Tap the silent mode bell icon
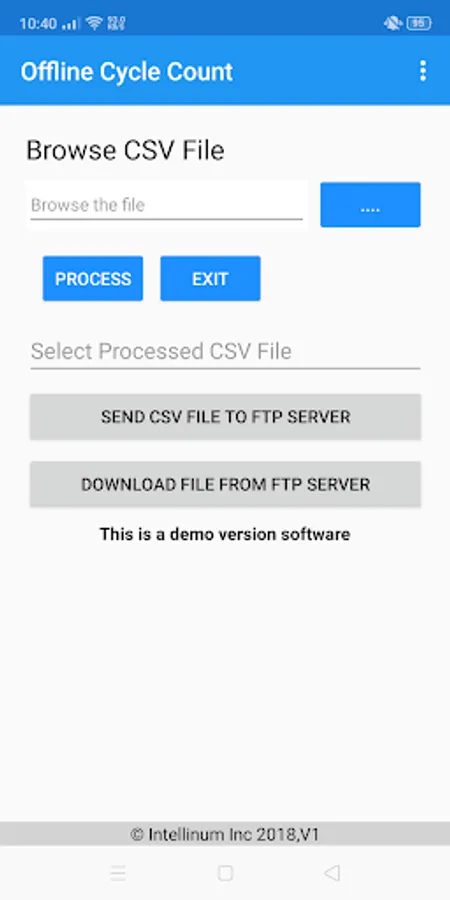450x900 pixels. tap(393, 24)
